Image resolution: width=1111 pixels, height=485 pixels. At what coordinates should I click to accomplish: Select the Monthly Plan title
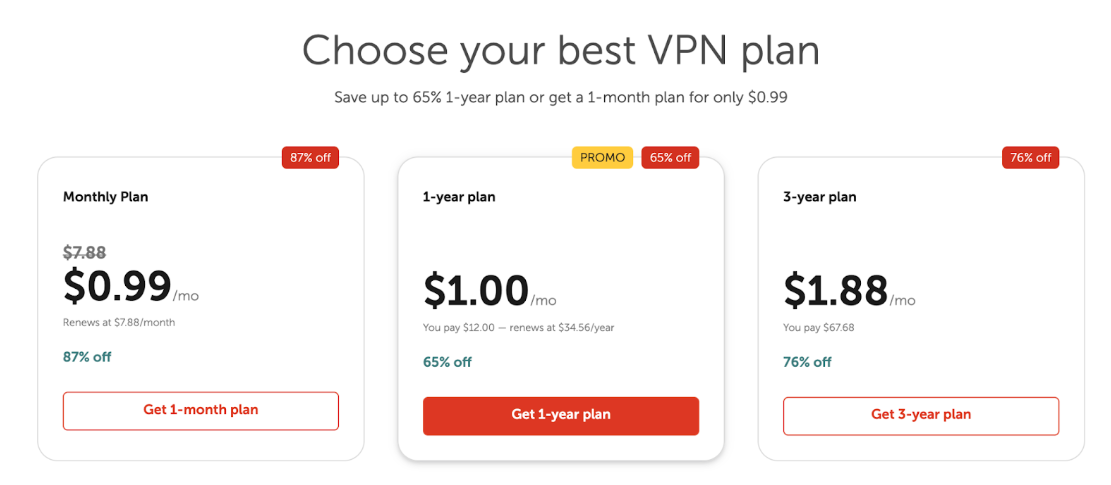[x=105, y=197]
